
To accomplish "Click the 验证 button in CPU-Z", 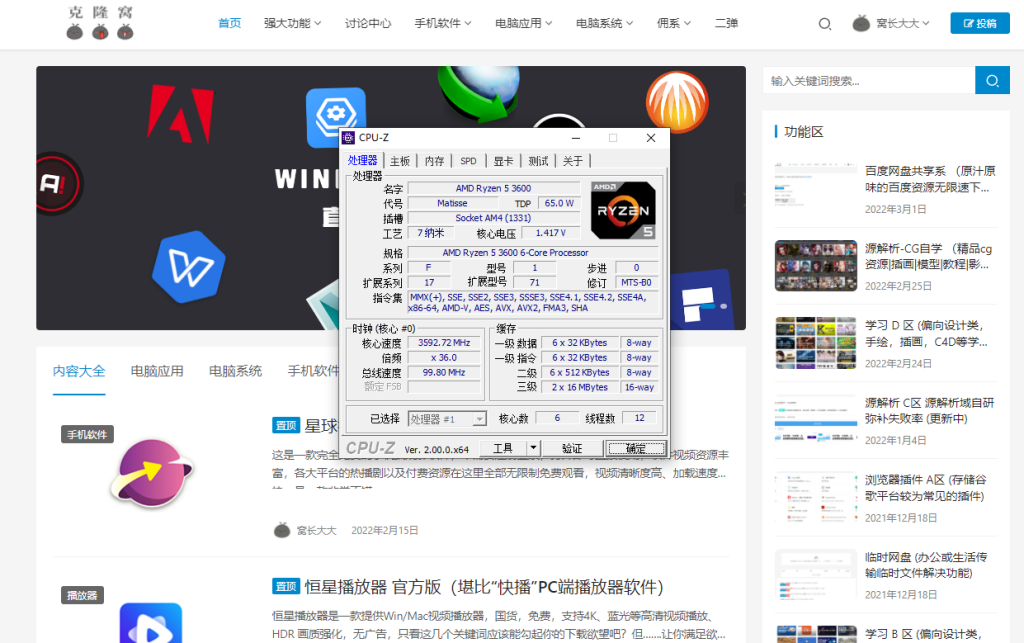I will [572, 448].
